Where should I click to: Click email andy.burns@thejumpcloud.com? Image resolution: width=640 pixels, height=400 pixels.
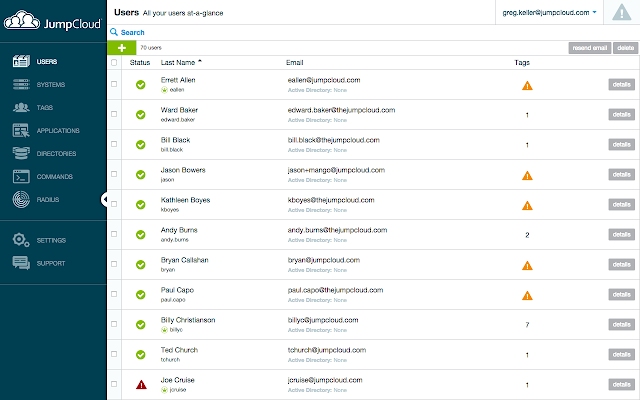pos(337,230)
